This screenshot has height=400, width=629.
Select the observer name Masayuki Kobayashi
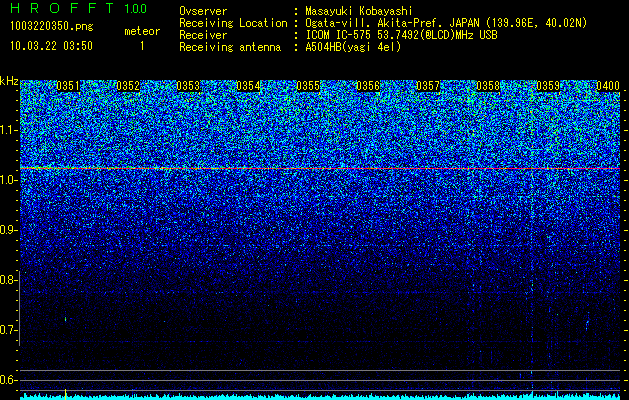click(x=359, y=11)
